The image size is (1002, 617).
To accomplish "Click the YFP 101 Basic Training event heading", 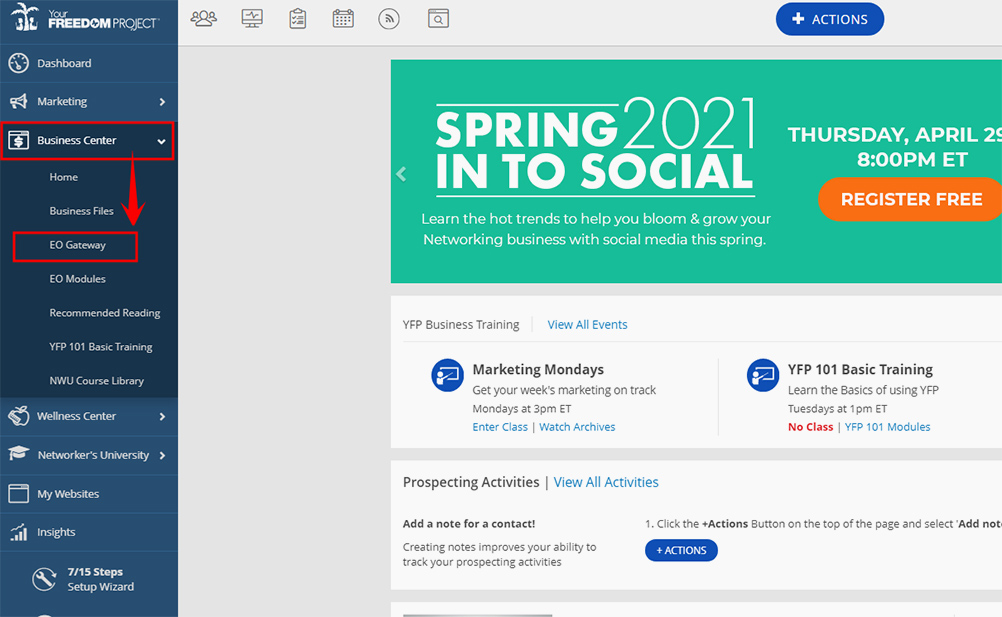I will 860,369.
